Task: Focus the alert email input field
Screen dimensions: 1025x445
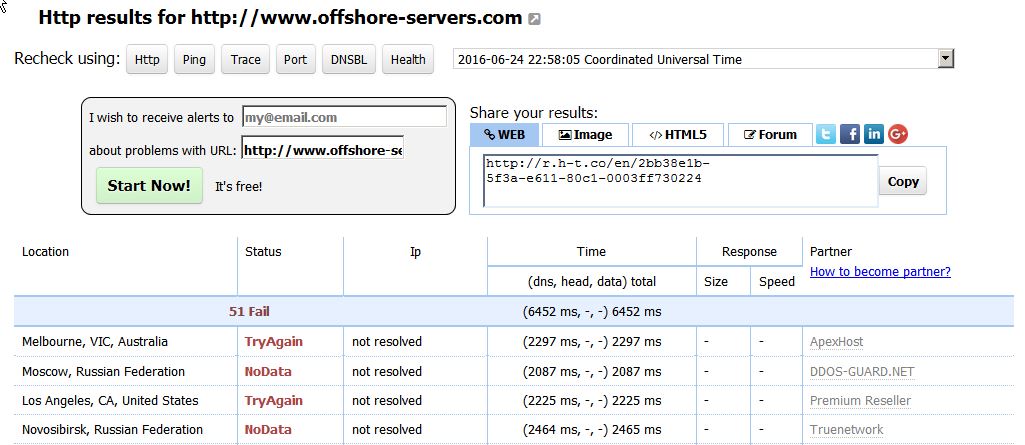Action: coord(344,117)
